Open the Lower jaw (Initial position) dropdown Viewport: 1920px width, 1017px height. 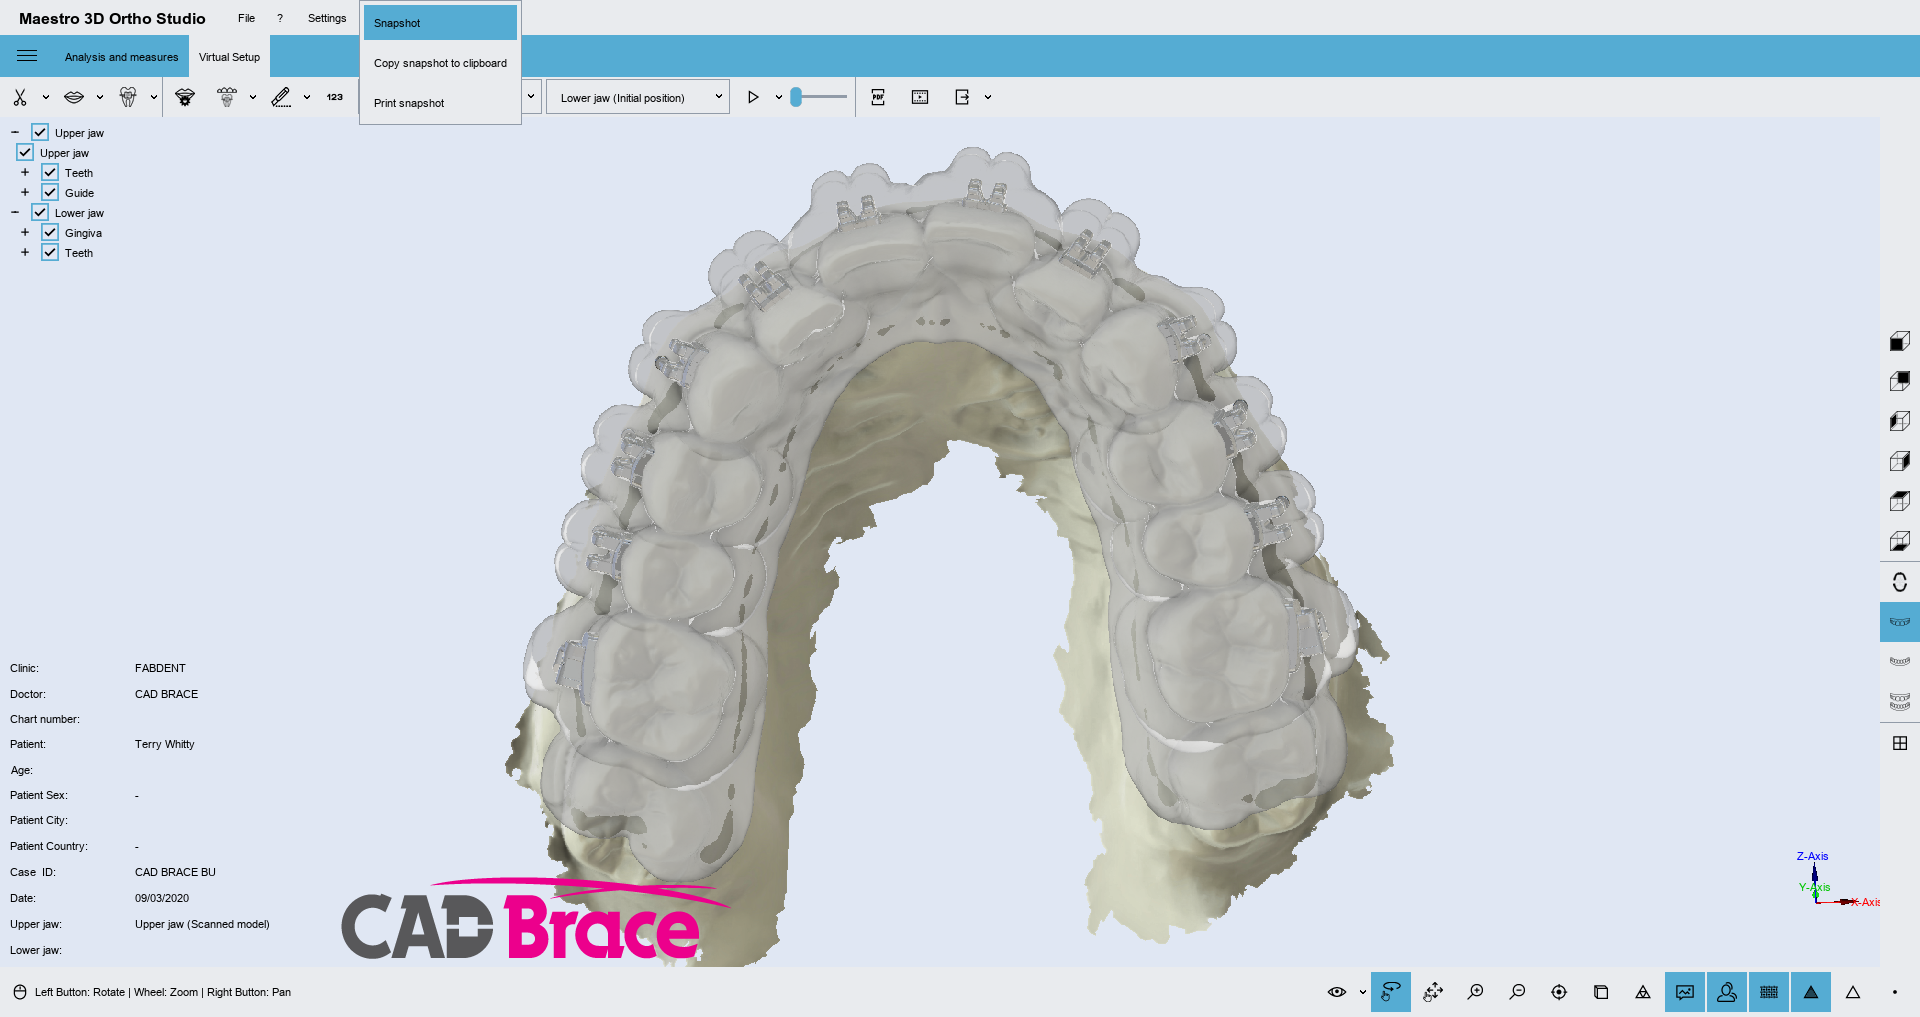pyautogui.click(x=638, y=97)
